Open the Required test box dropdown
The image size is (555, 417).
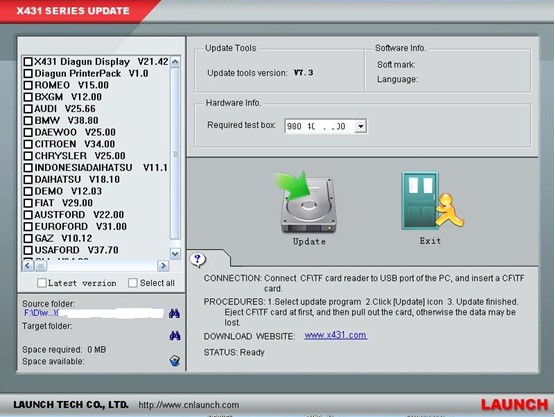360,126
